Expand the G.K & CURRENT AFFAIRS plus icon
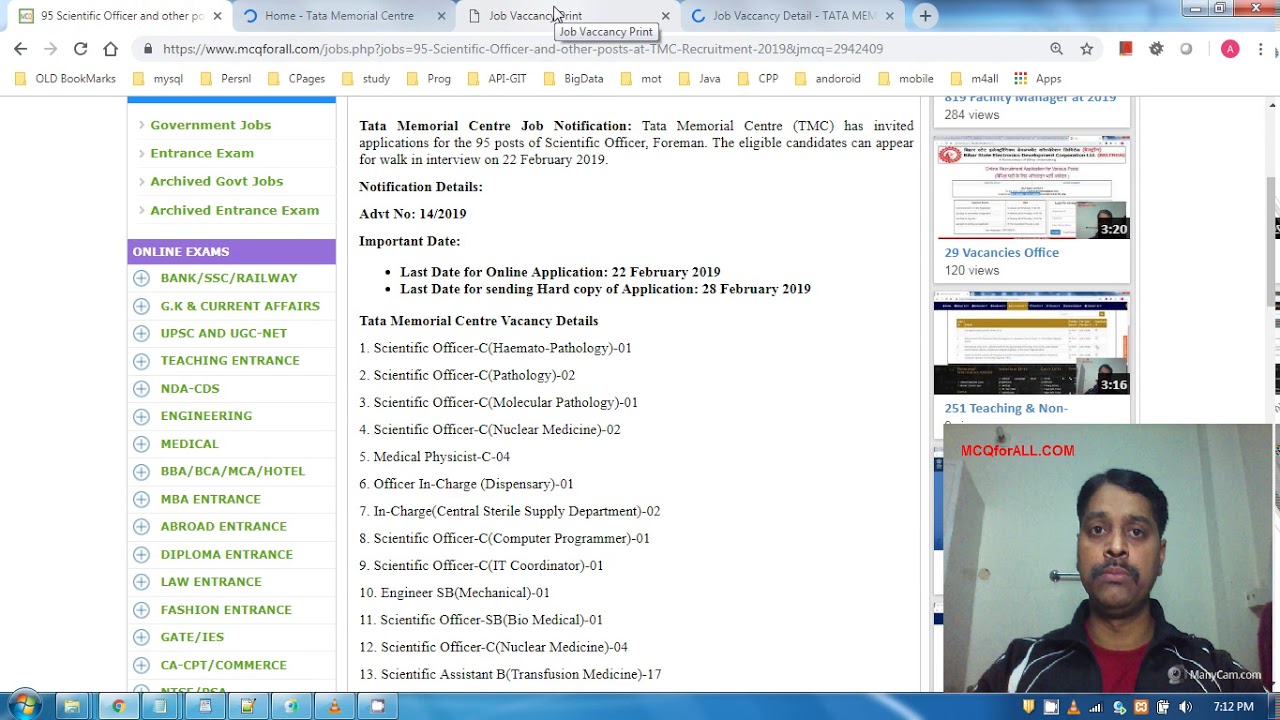The height and width of the screenshot is (720, 1280). 141,306
